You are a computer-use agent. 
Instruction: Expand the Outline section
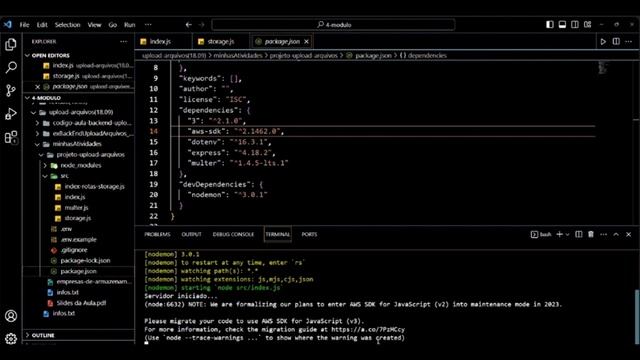(43, 335)
